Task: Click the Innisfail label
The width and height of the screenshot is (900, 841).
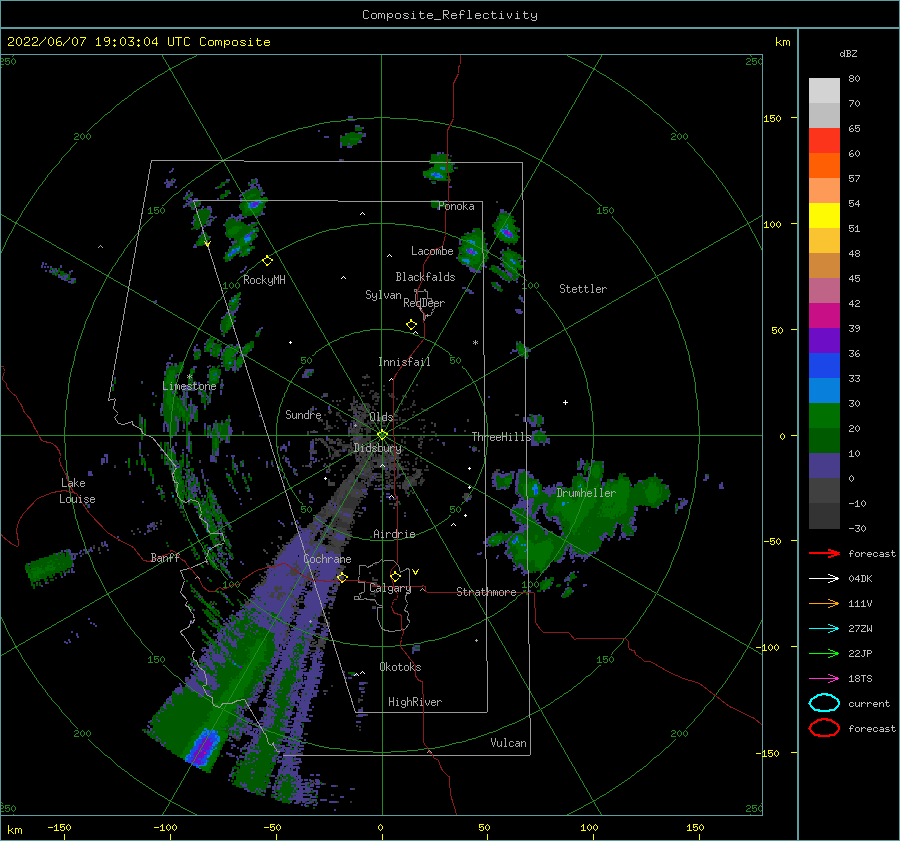Action: pos(404,362)
